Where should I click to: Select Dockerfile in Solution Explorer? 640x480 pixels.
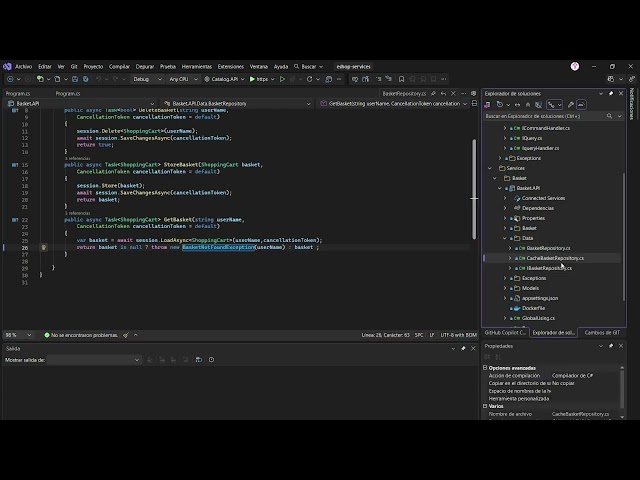pos(533,308)
